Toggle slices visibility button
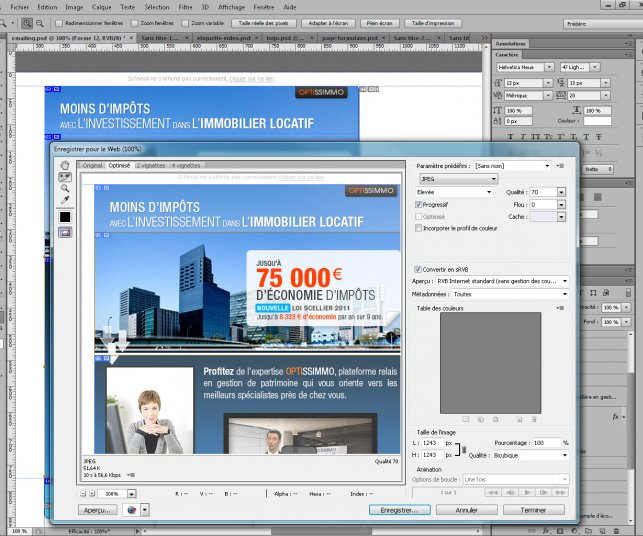Screen dimensions: 643x536 click(65, 231)
